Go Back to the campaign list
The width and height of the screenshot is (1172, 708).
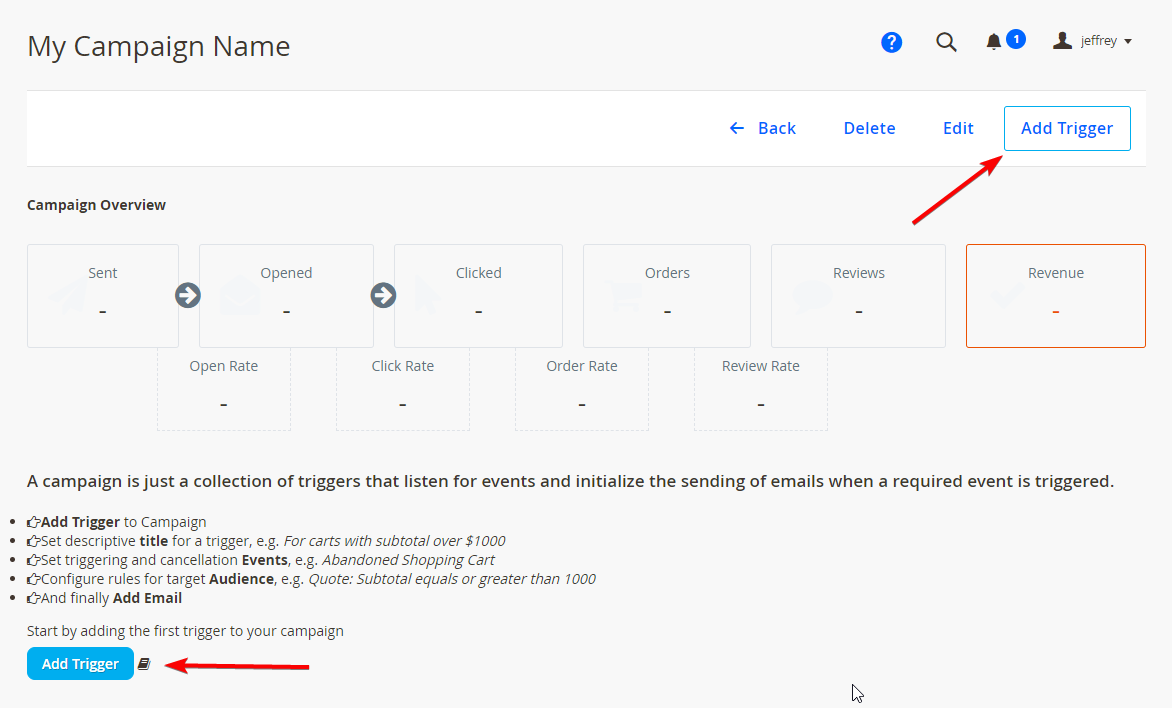pyautogui.click(x=776, y=128)
